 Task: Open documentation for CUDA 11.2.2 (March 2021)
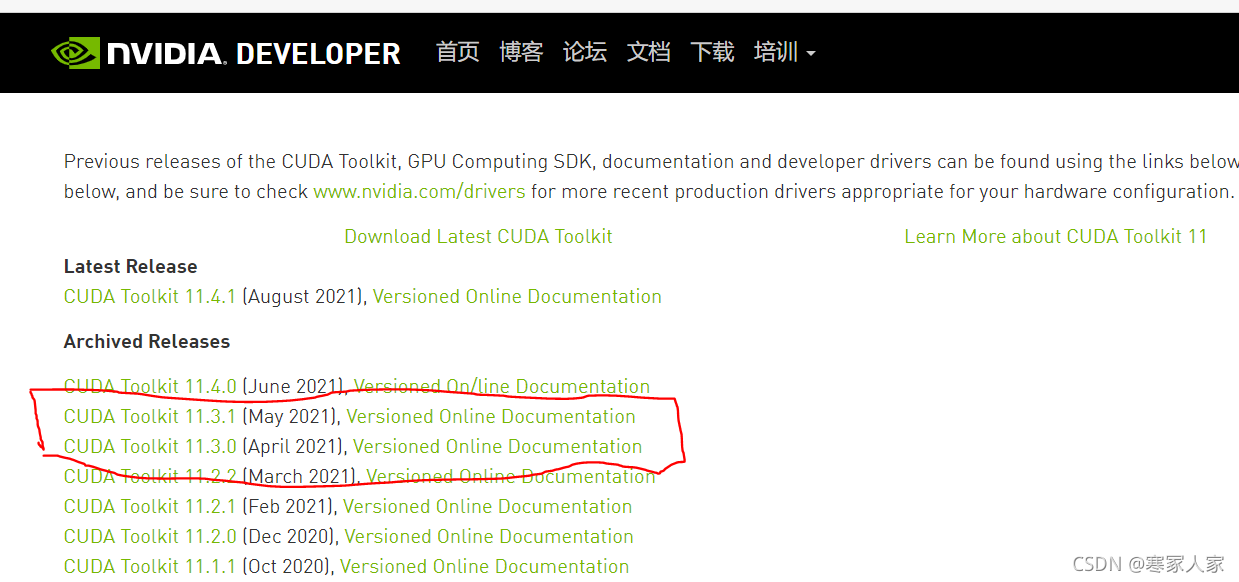tap(511, 476)
